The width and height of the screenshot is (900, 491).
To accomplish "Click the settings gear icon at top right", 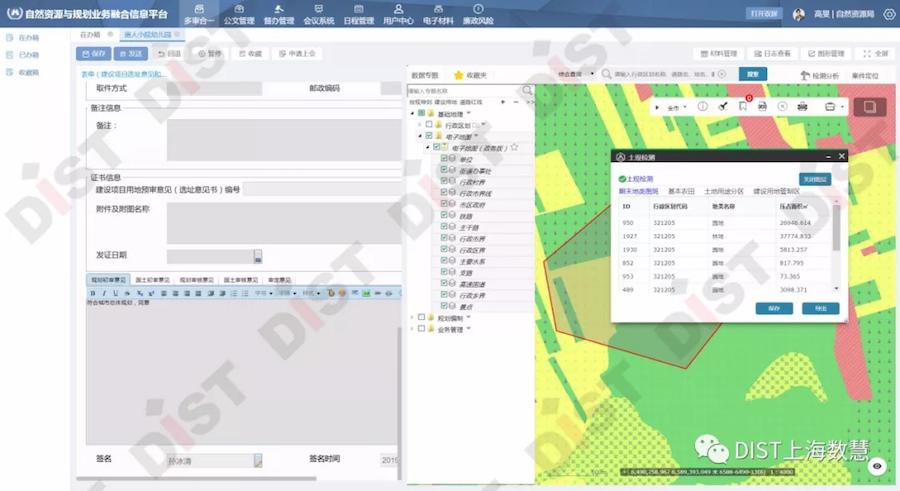I will (889, 14).
